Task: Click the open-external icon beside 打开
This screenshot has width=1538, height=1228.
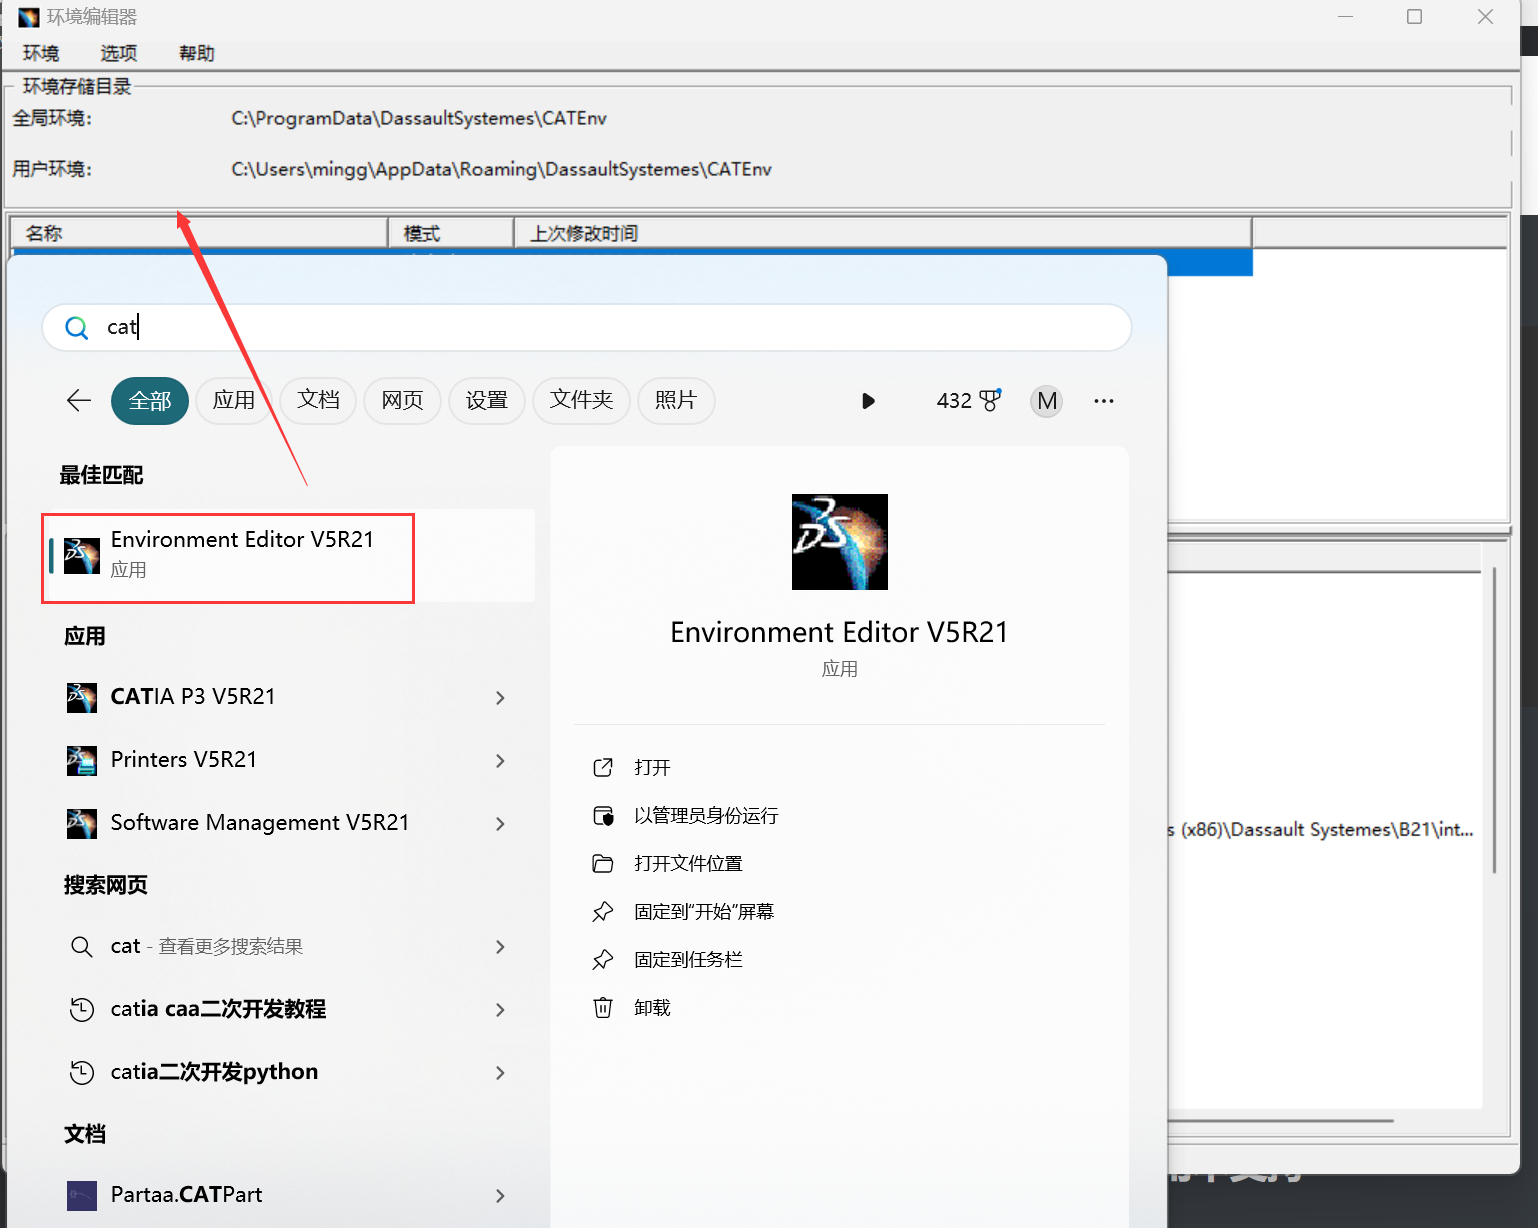Action: (603, 767)
